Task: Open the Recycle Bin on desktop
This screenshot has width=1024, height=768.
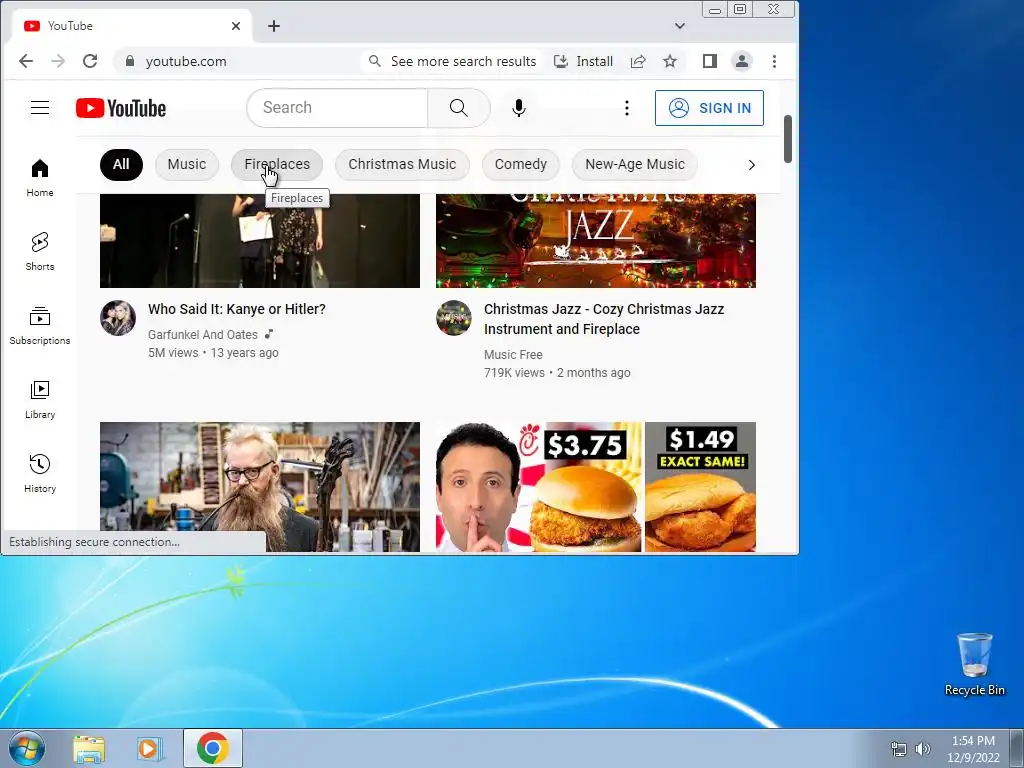Action: tap(974, 664)
